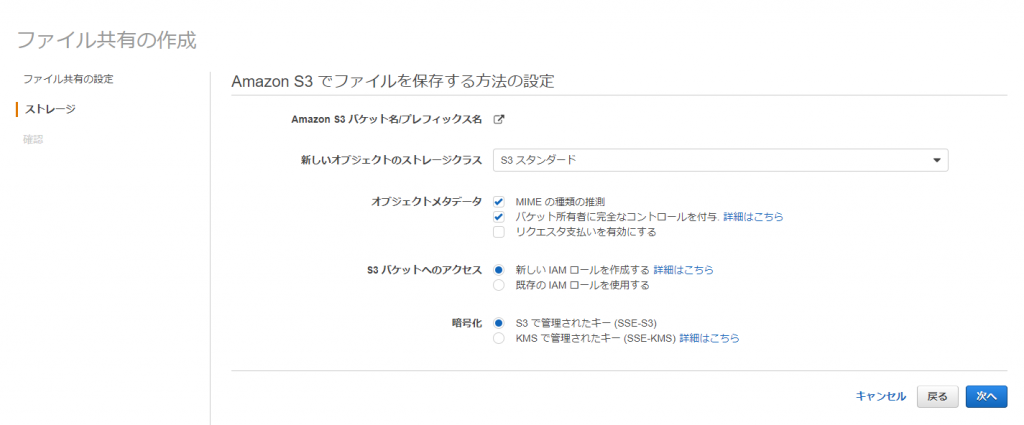Toggle MIME の種類の推測 checkbox
Screen dimensions: 1024x425
[x=499, y=202]
